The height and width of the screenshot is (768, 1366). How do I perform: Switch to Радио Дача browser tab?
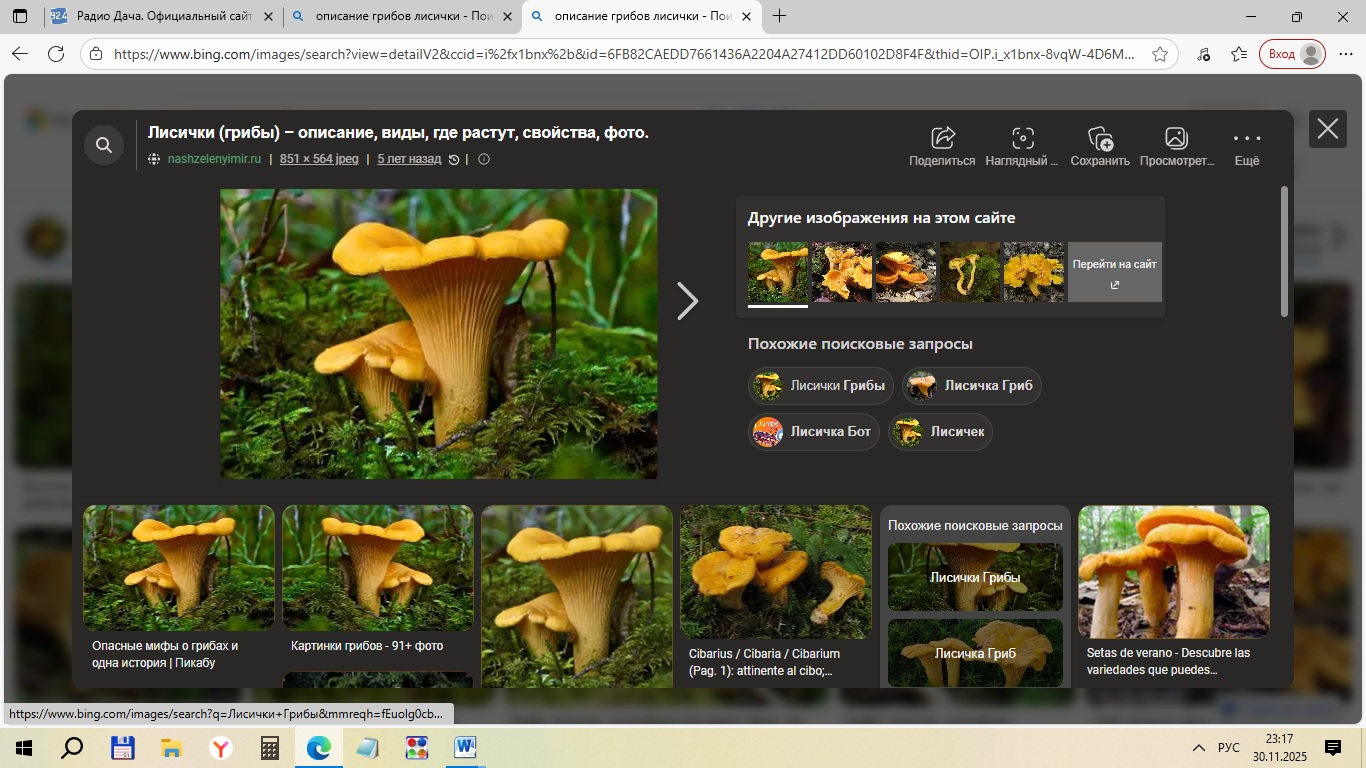click(x=160, y=17)
